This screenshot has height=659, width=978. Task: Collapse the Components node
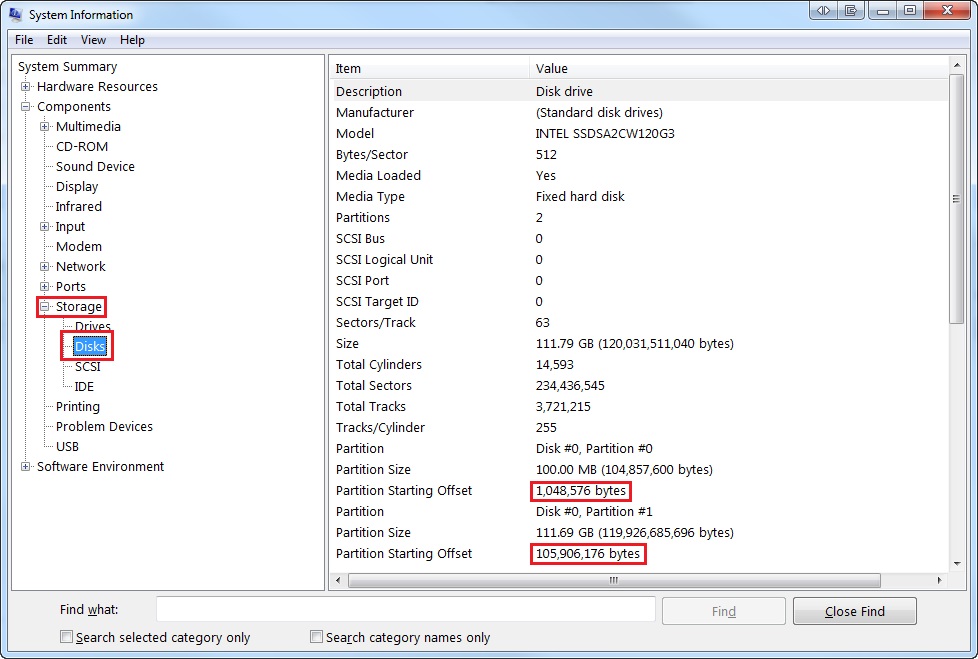(26, 107)
